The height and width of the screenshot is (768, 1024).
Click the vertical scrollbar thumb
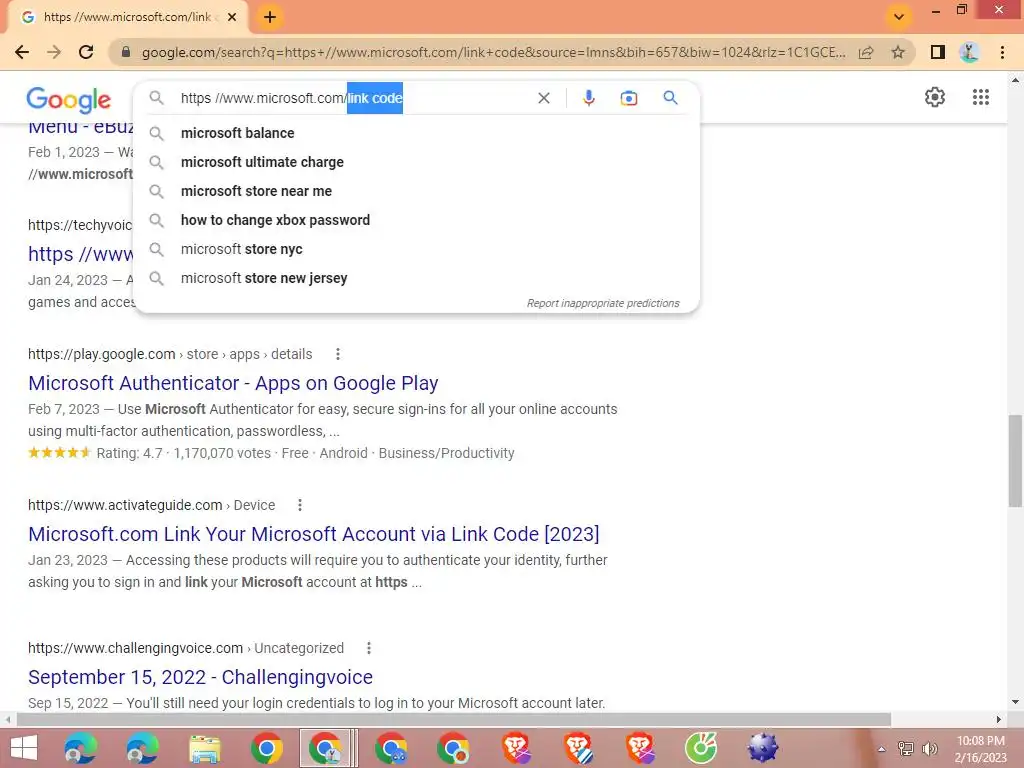(x=1015, y=460)
